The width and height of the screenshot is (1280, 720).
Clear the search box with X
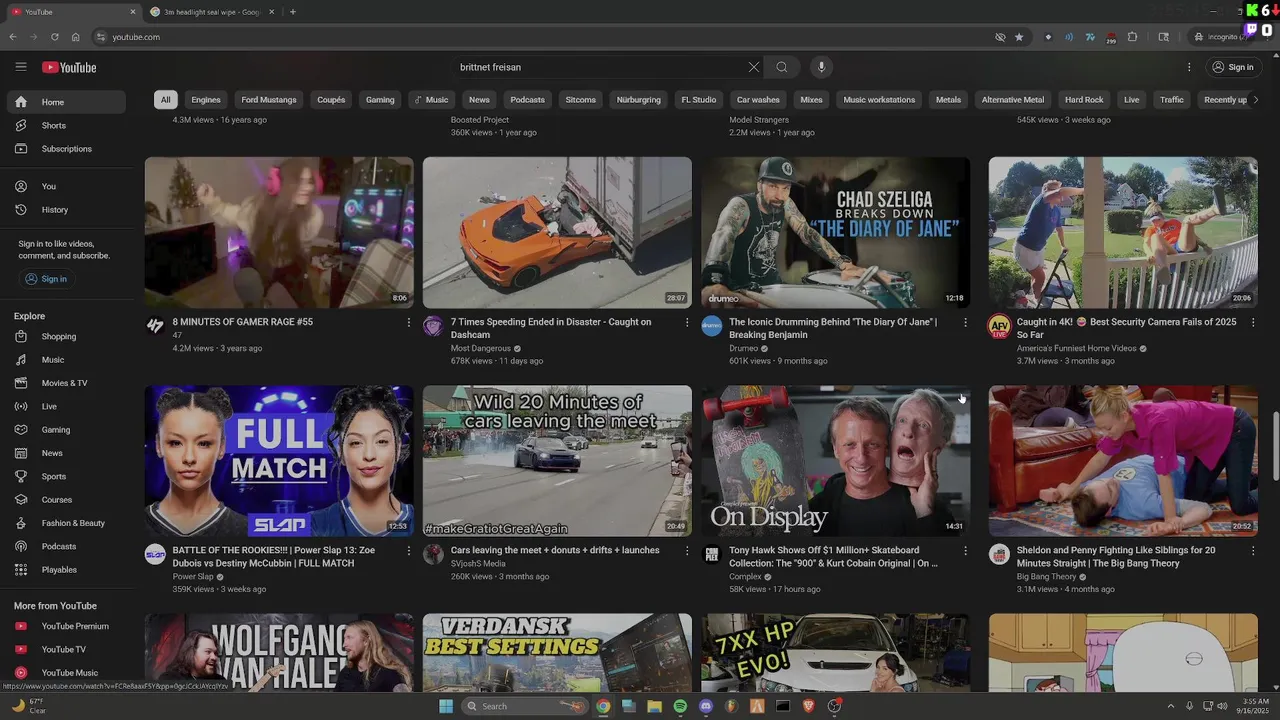click(x=754, y=67)
